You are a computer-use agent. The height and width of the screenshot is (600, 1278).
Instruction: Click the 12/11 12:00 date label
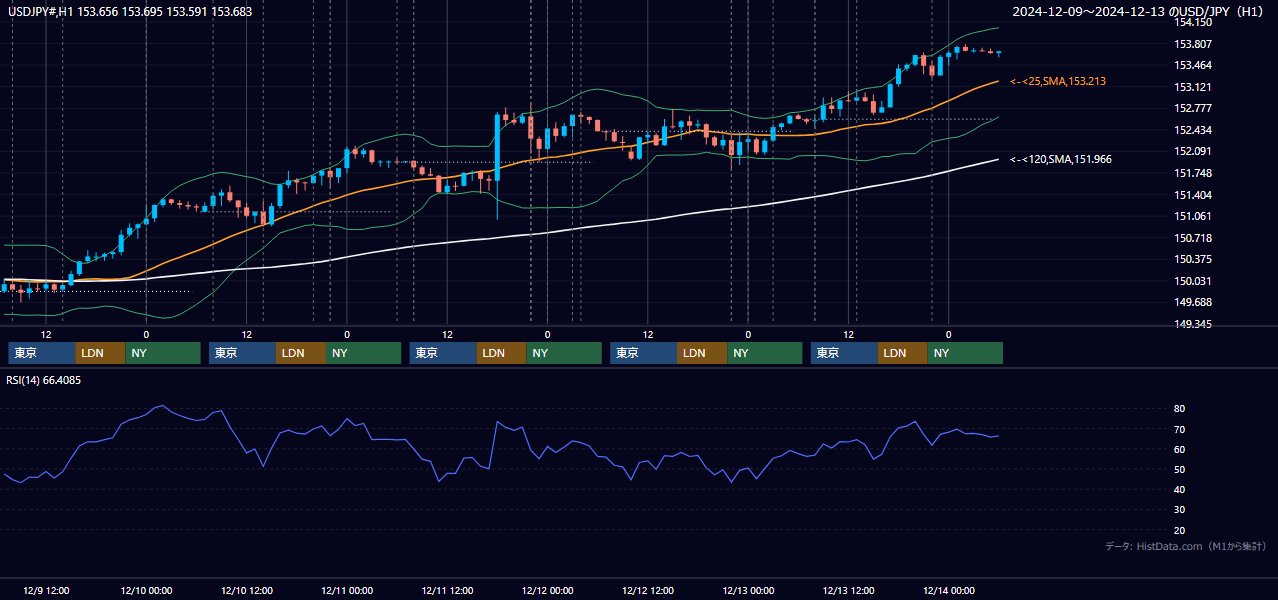click(x=447, y=591)
